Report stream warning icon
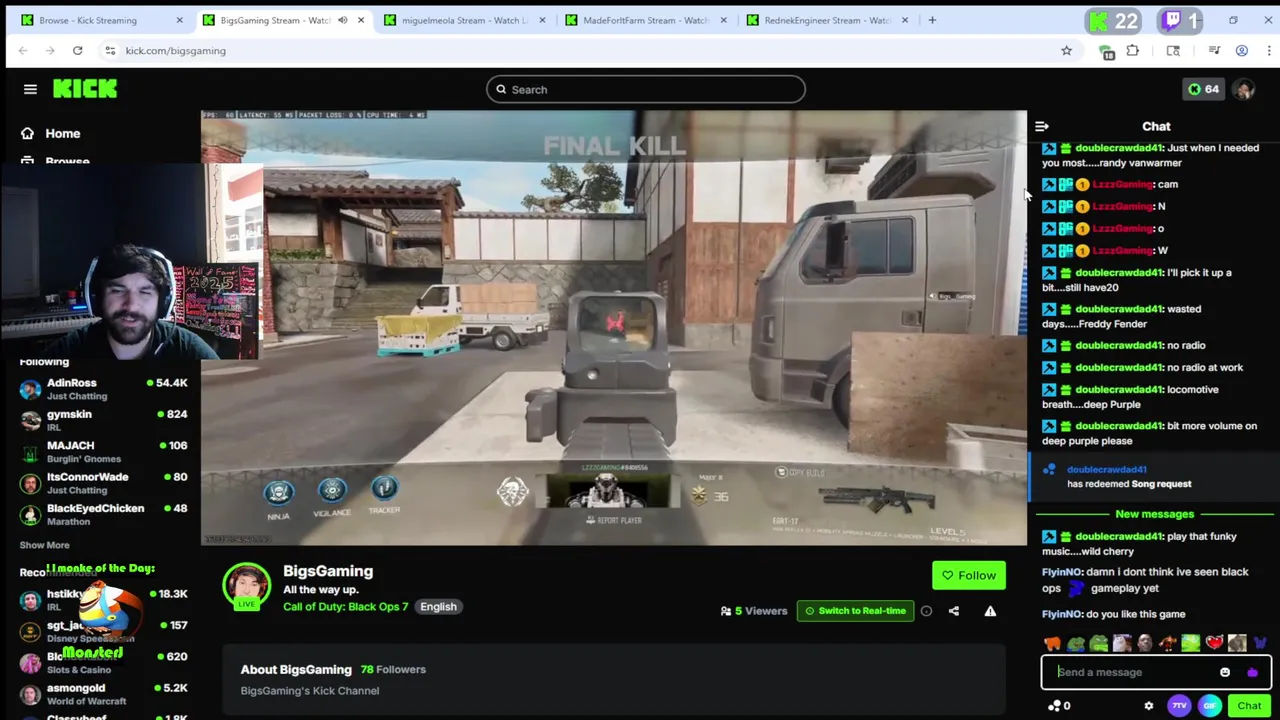 [990, 611]
